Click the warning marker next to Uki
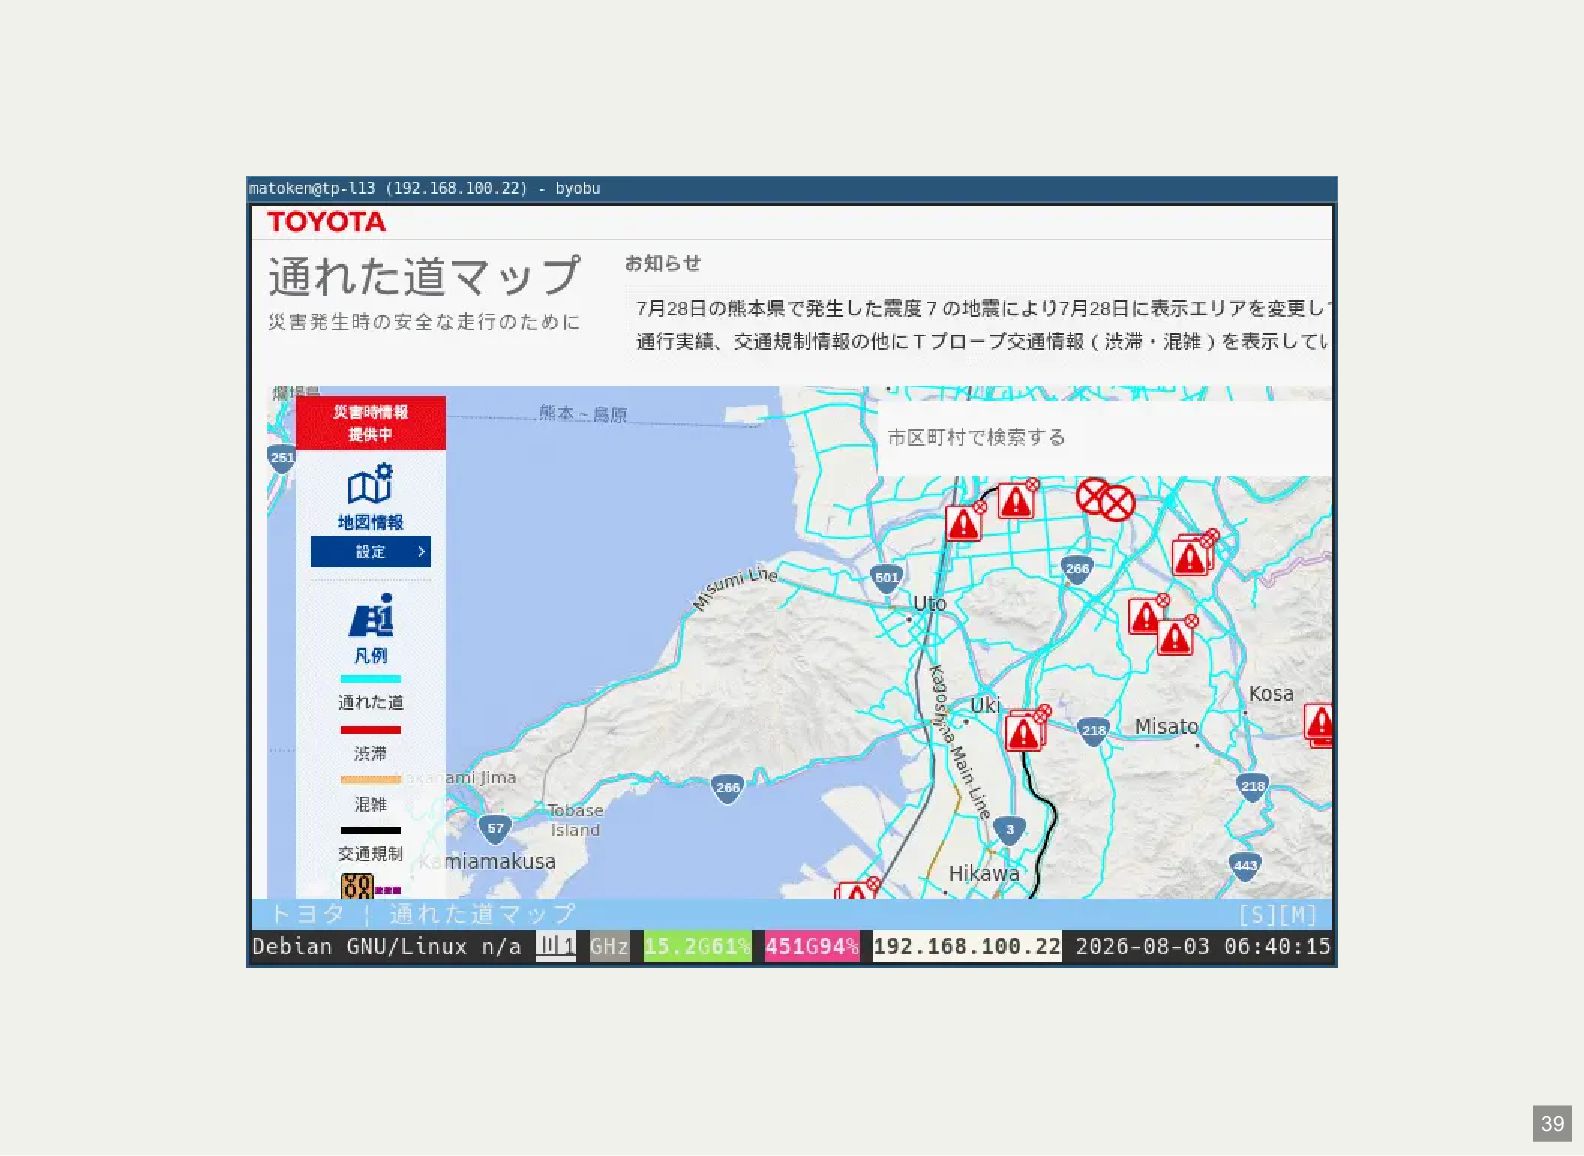Screen dimensions: 1584x1156 point(1026,731)
